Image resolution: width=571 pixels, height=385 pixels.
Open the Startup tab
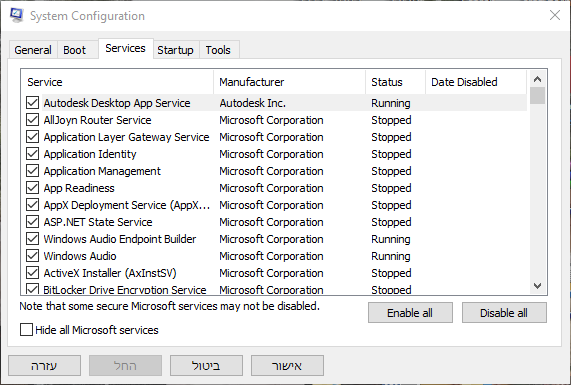coord(175,50)
